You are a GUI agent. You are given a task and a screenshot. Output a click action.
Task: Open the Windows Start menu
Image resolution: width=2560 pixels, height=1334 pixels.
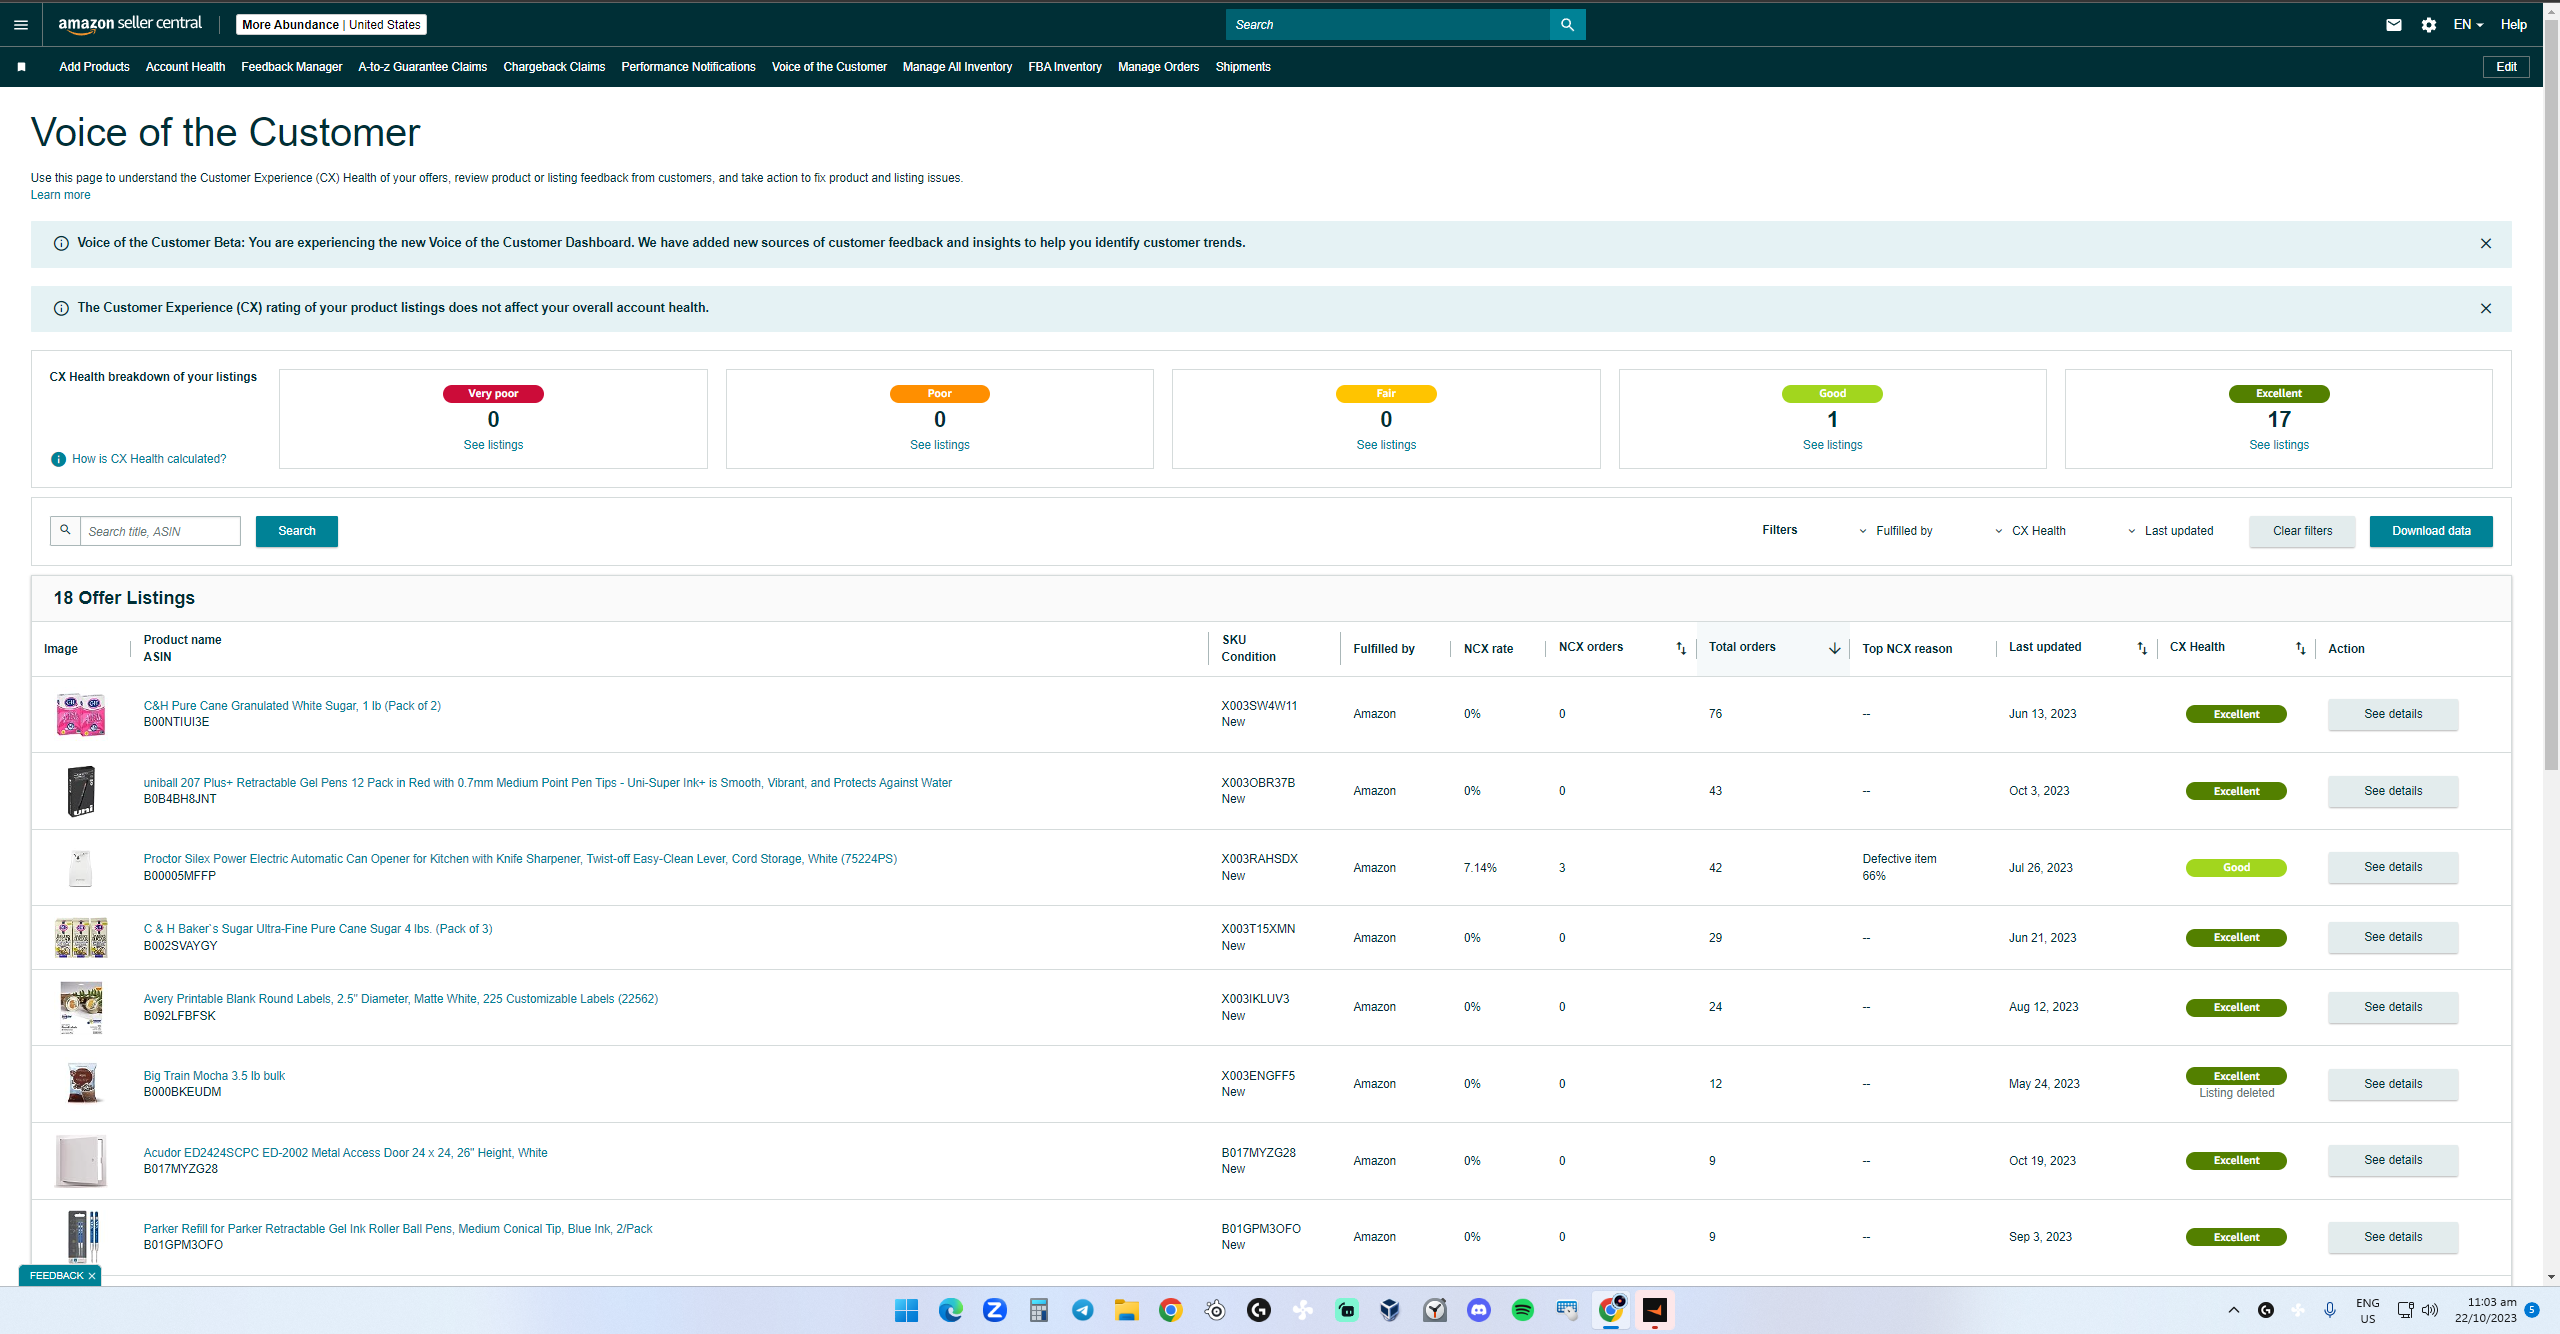tap(906, 1310)
